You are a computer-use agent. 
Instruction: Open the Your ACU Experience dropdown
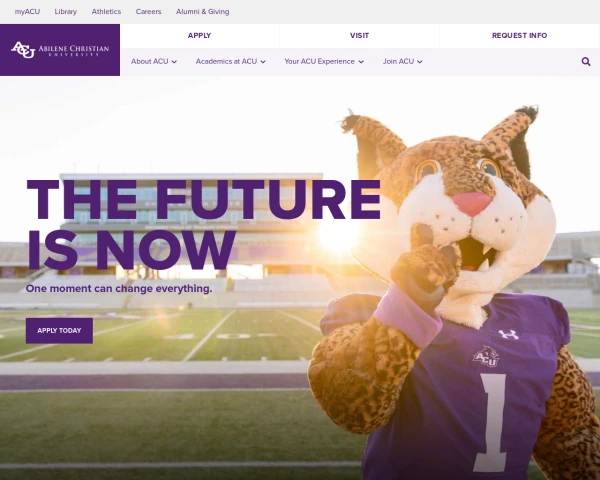[x=324, y=62]
